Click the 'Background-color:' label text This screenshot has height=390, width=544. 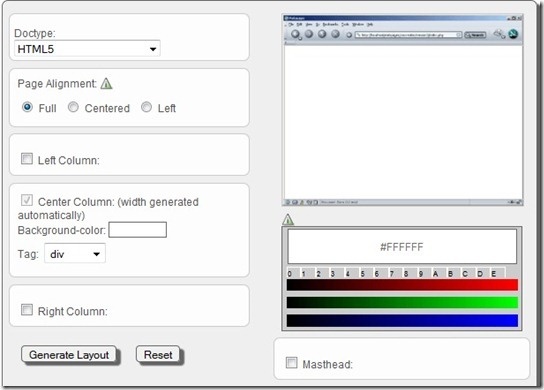point(62,230)
